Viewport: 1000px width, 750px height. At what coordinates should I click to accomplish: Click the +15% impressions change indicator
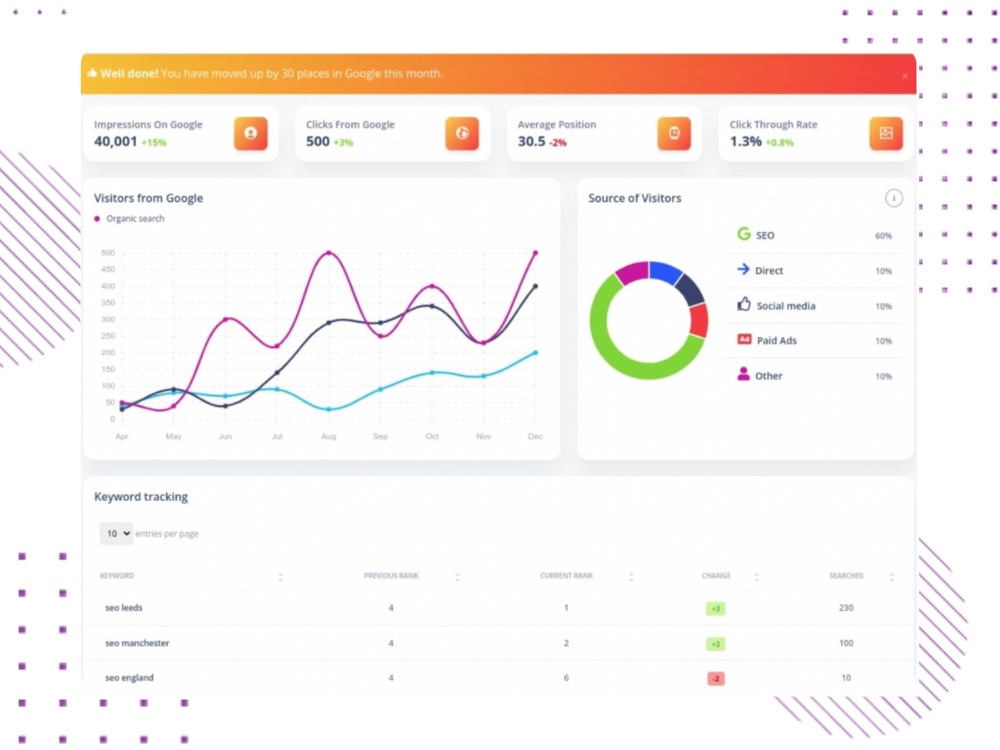[x=154, y=143]
